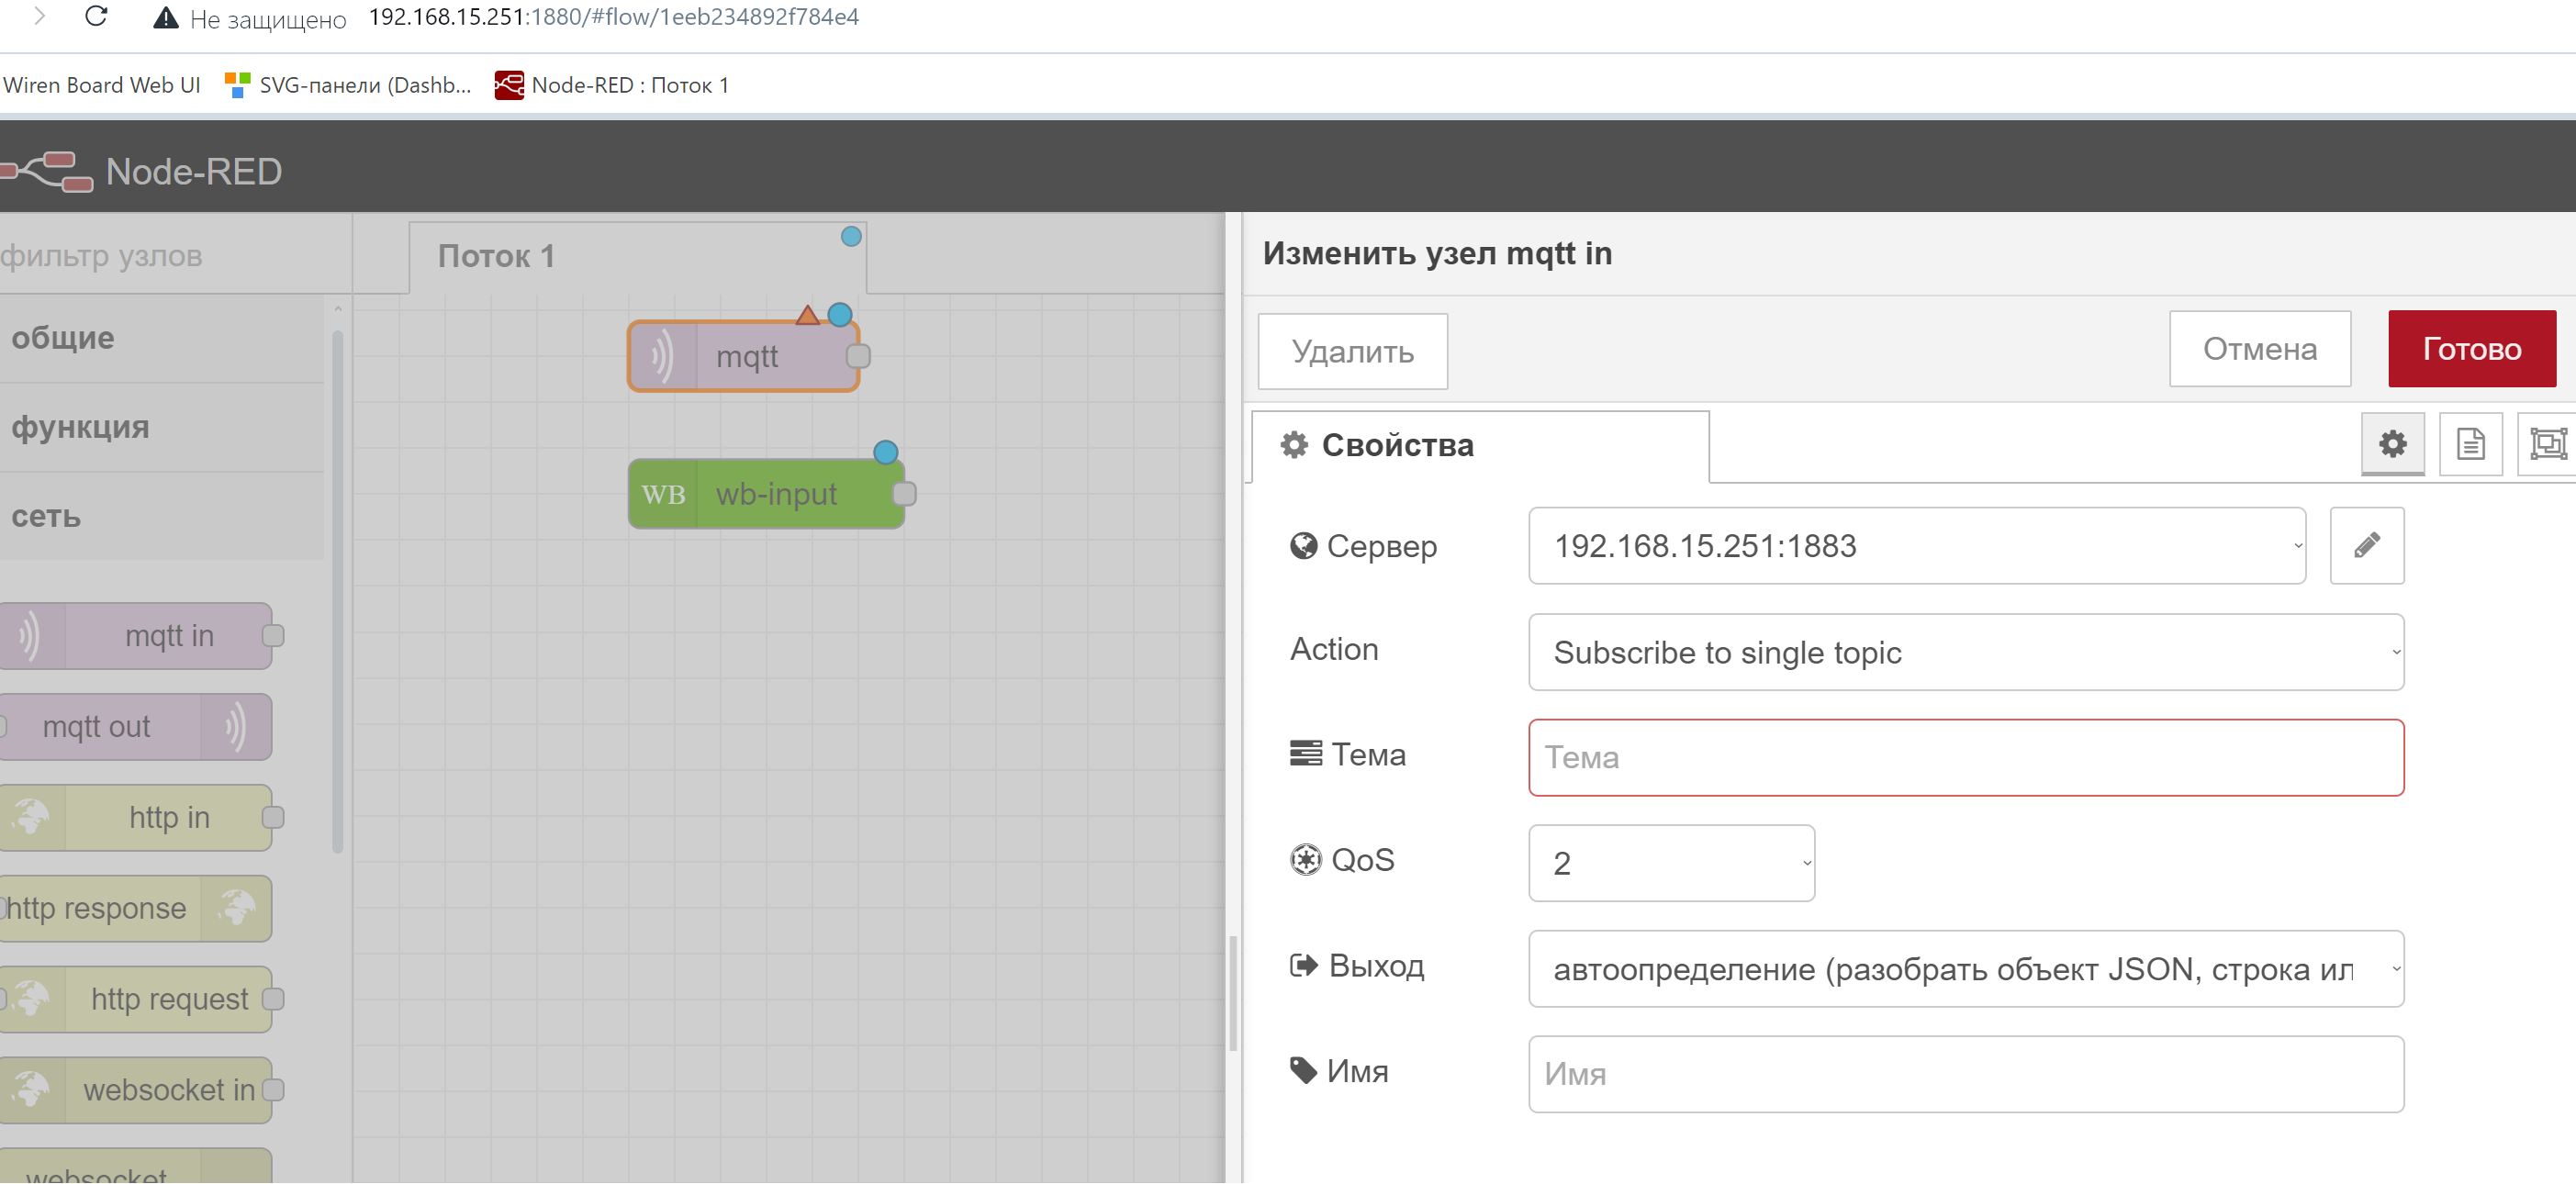The height and width of the screenshot is (1184, 2576).
Task: Open the Сервер dropdown list
Action: 1915,546
